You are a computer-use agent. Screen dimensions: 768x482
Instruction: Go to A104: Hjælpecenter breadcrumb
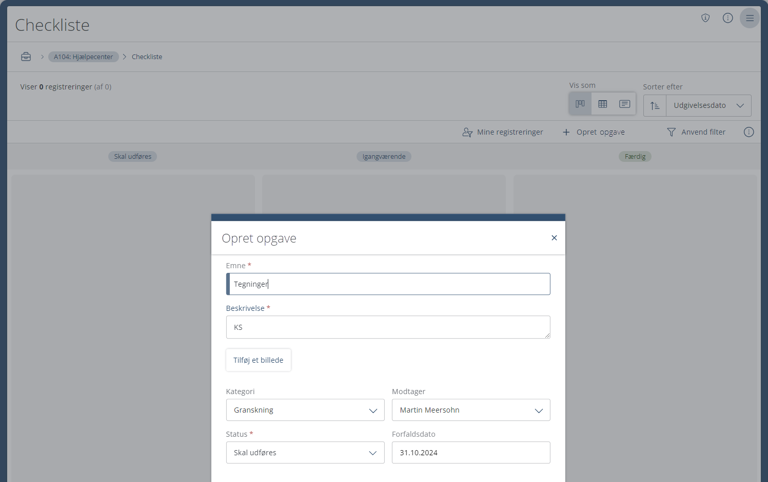click(83, 57)
